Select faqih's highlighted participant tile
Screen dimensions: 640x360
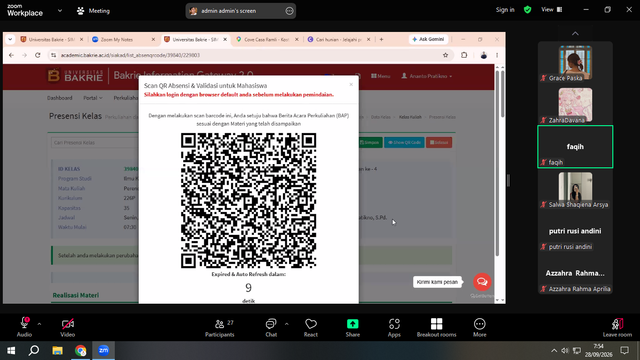[575, 147]
